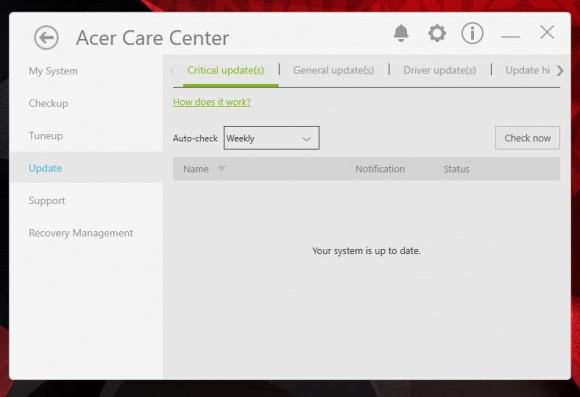Click the Status column header
This screenshot has width=580, height=397.
point(456,169)
